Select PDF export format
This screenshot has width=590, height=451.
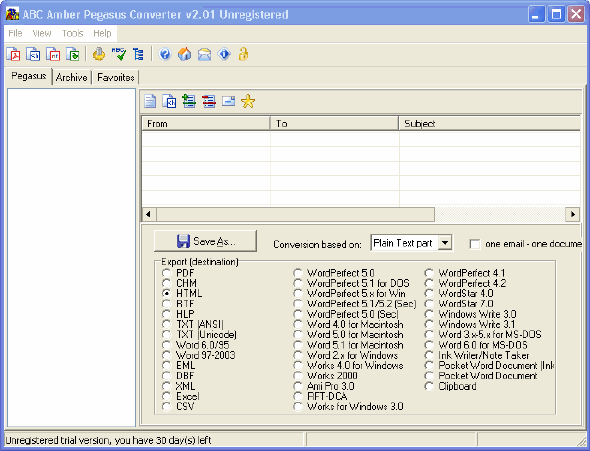pyautogui.click(x=166, y=273)
